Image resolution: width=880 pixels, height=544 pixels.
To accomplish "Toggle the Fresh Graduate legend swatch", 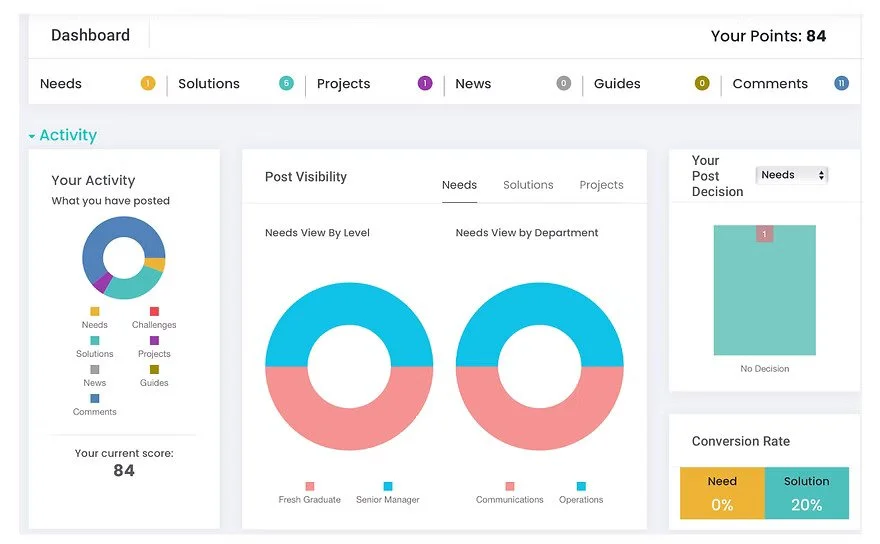I will [310, 486].
